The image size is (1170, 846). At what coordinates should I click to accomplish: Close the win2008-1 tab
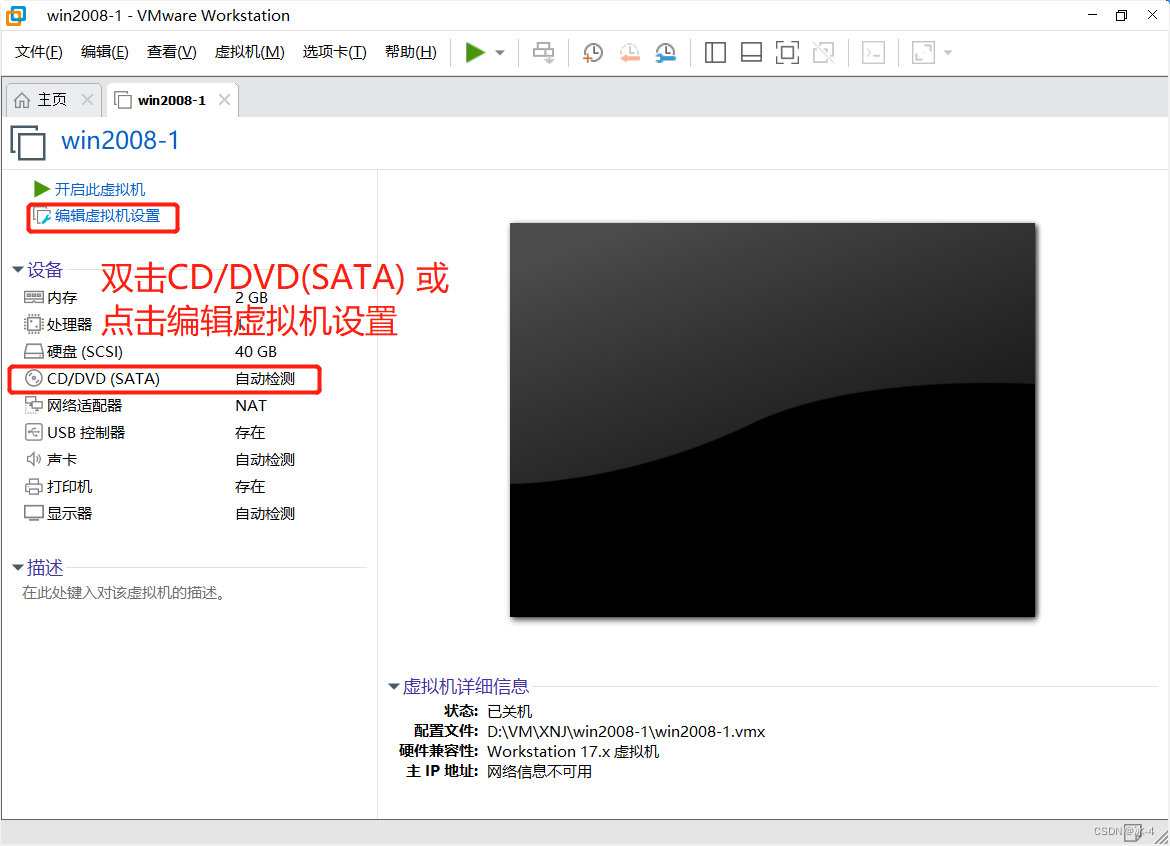(224, 99)
